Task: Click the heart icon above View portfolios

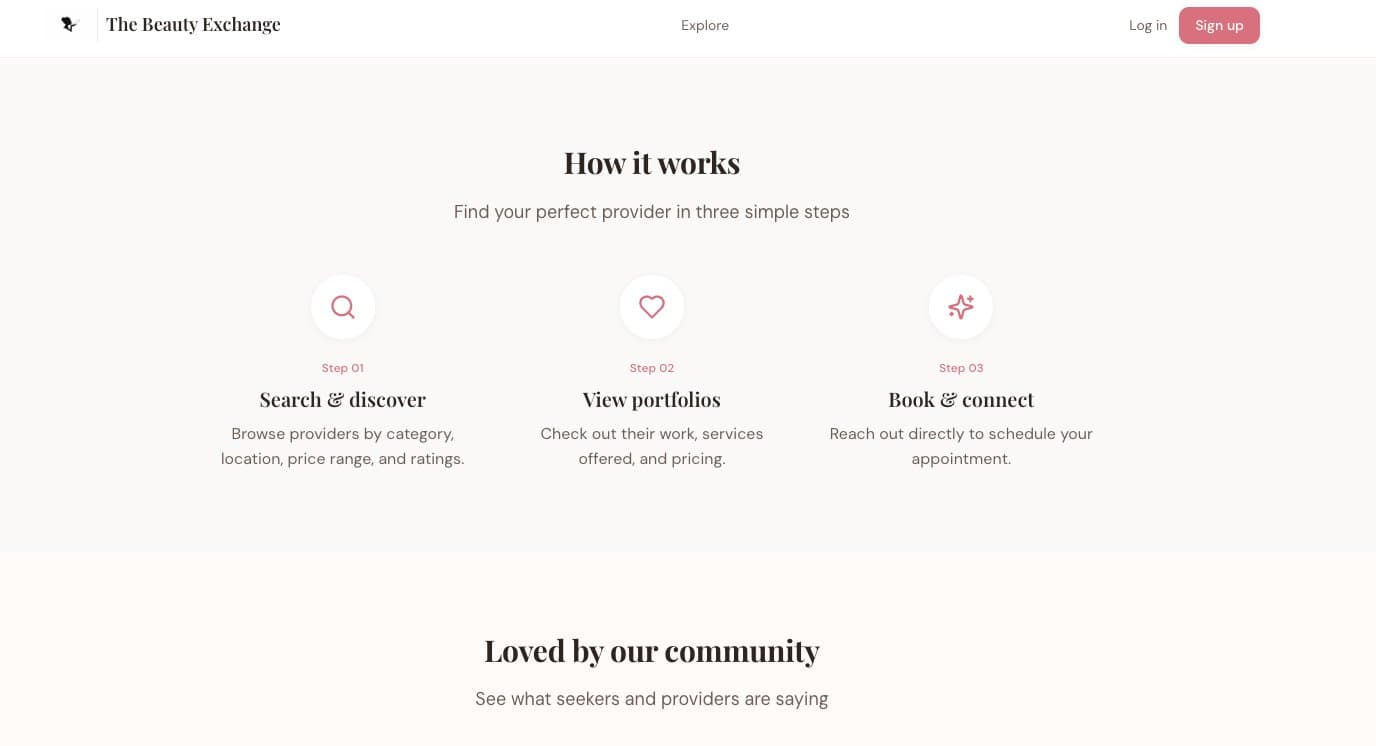Action: coord(652,307)
